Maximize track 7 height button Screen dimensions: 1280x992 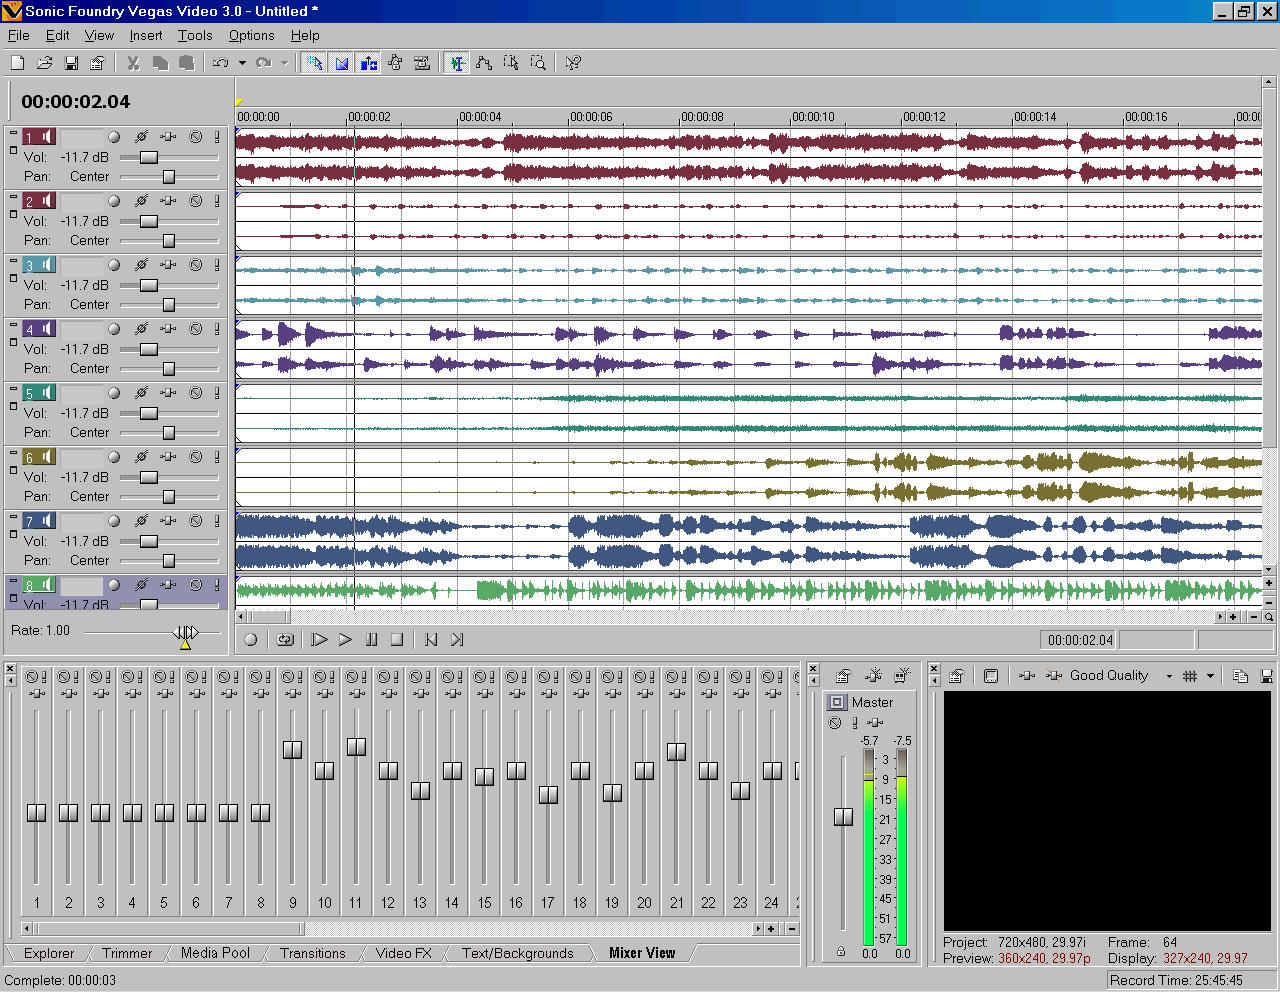(x=13, y=533)
